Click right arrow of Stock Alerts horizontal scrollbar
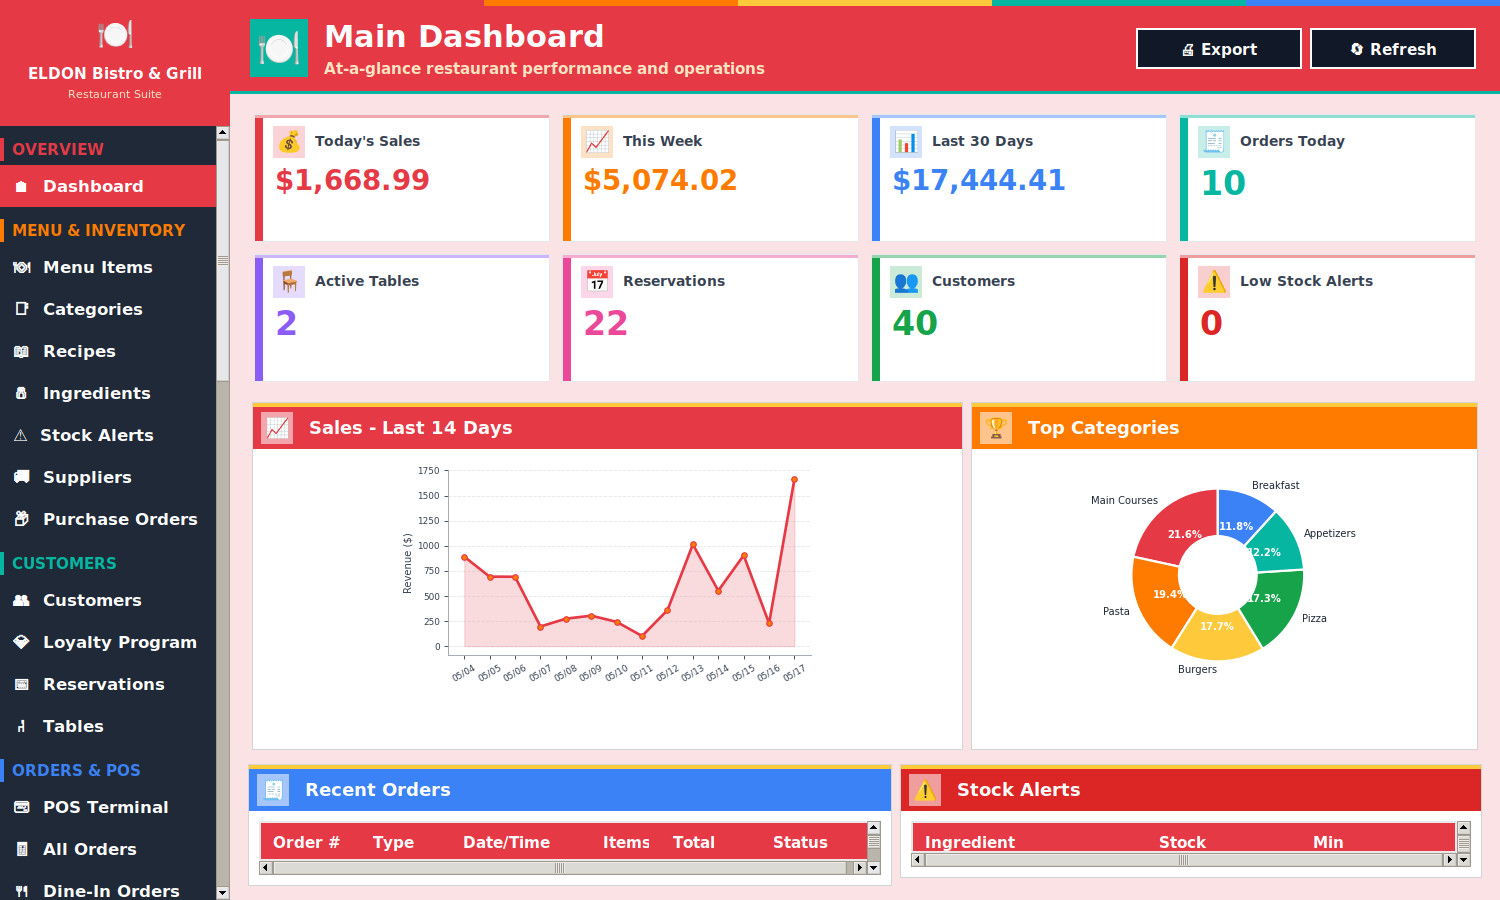This screenshot has width=1500, height=900. 1449,860
